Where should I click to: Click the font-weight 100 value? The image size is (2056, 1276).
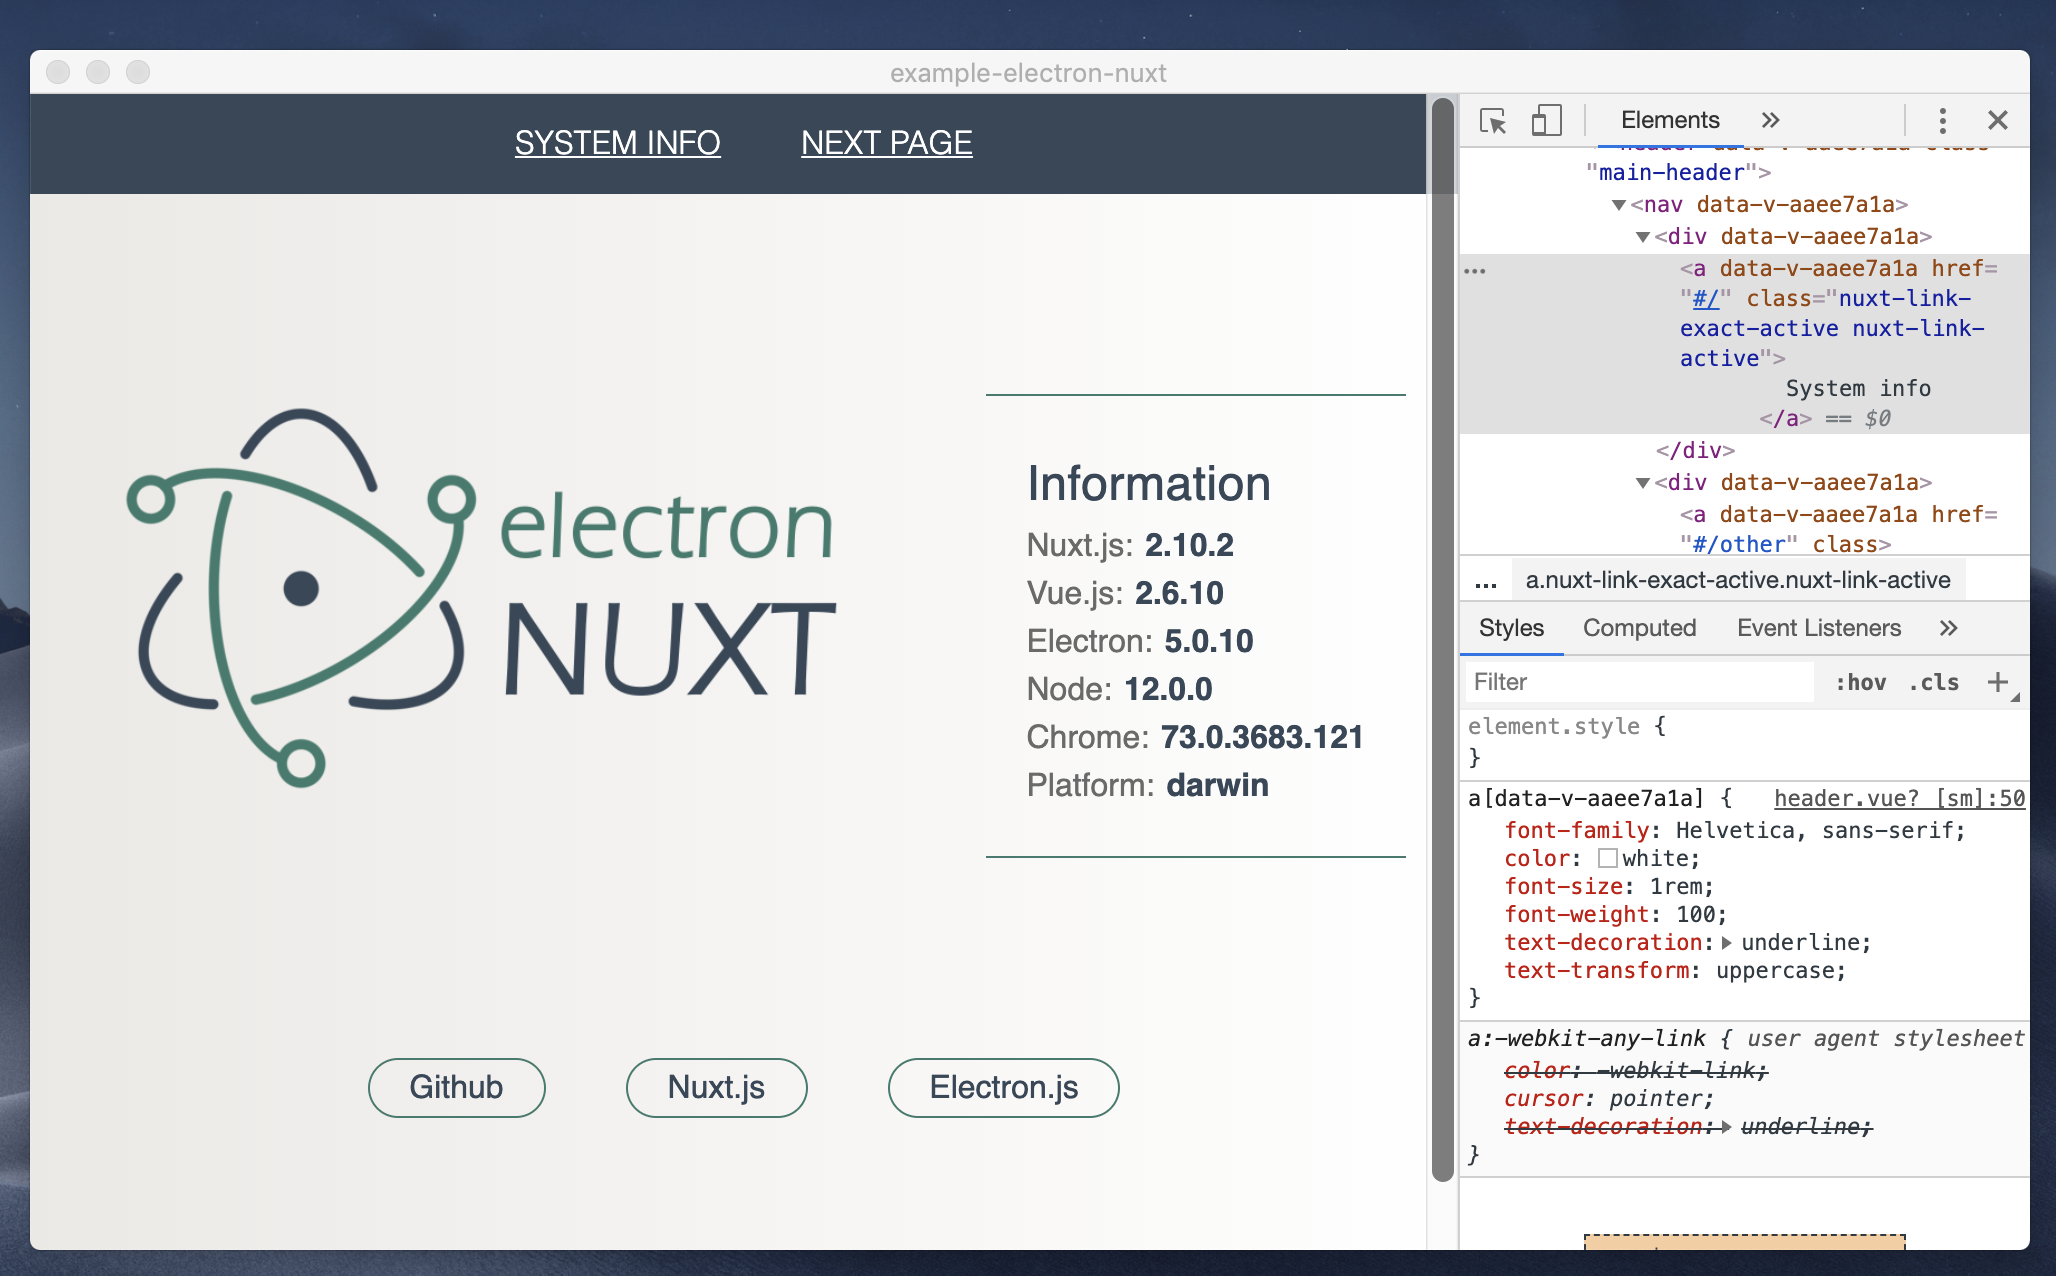[1695, 914]
